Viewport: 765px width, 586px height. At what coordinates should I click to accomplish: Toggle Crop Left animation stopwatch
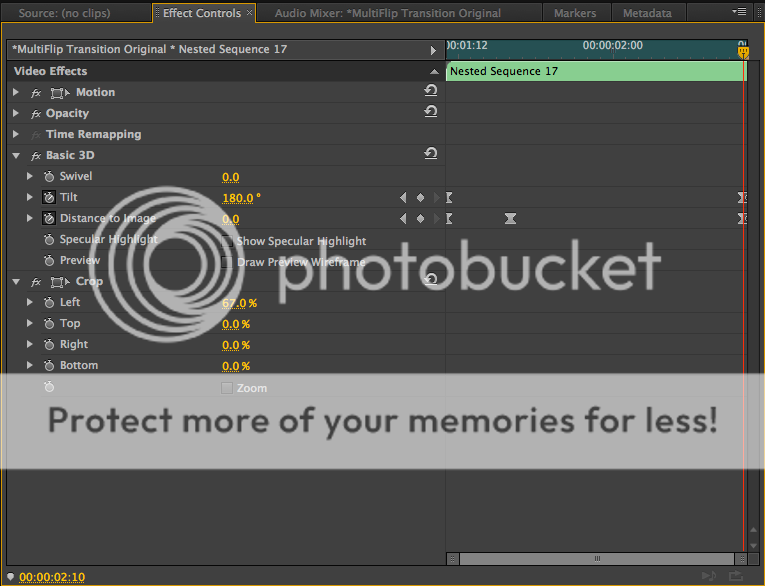coord(49,303)
